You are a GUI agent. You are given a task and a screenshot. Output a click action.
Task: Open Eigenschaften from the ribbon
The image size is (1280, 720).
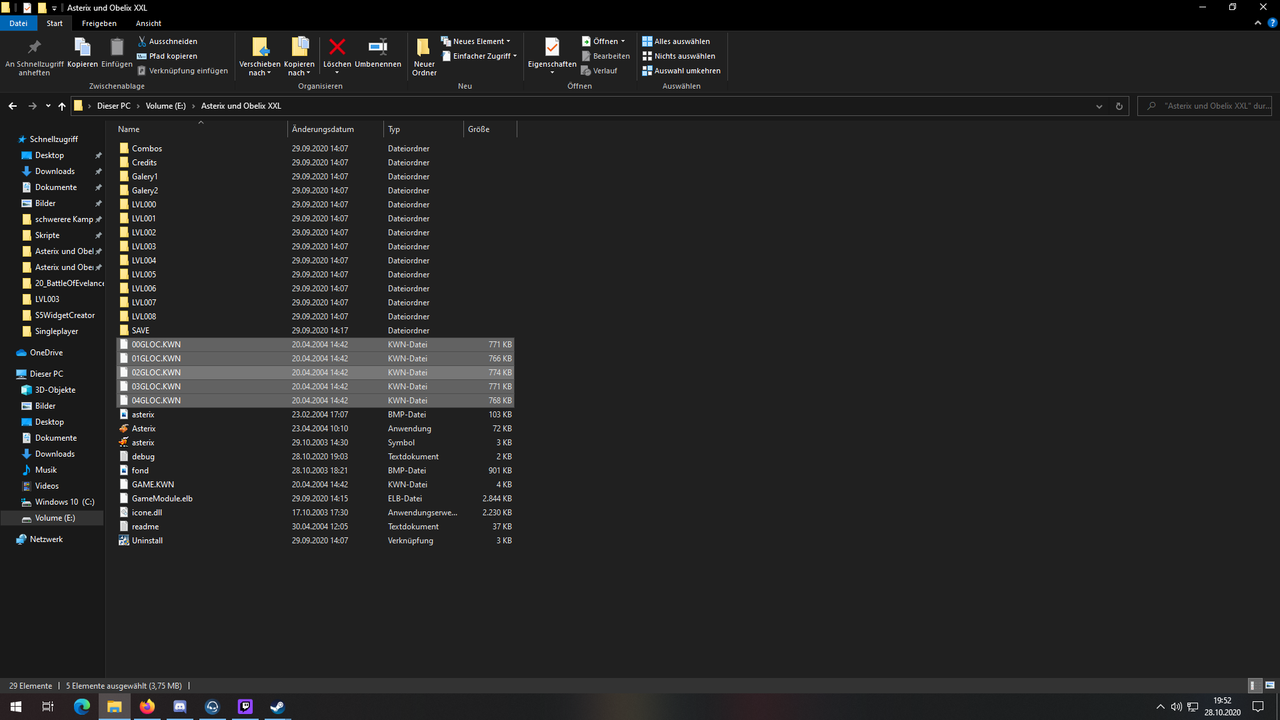click(552, 57)
